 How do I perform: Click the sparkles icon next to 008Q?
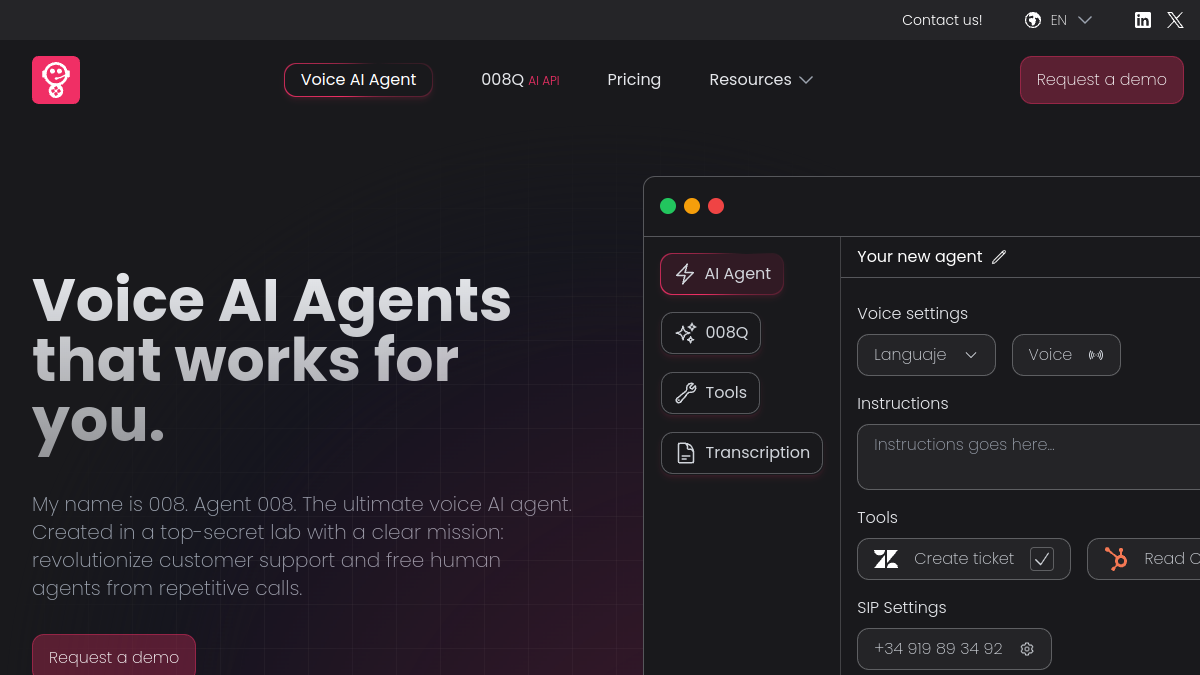point(686,333)
